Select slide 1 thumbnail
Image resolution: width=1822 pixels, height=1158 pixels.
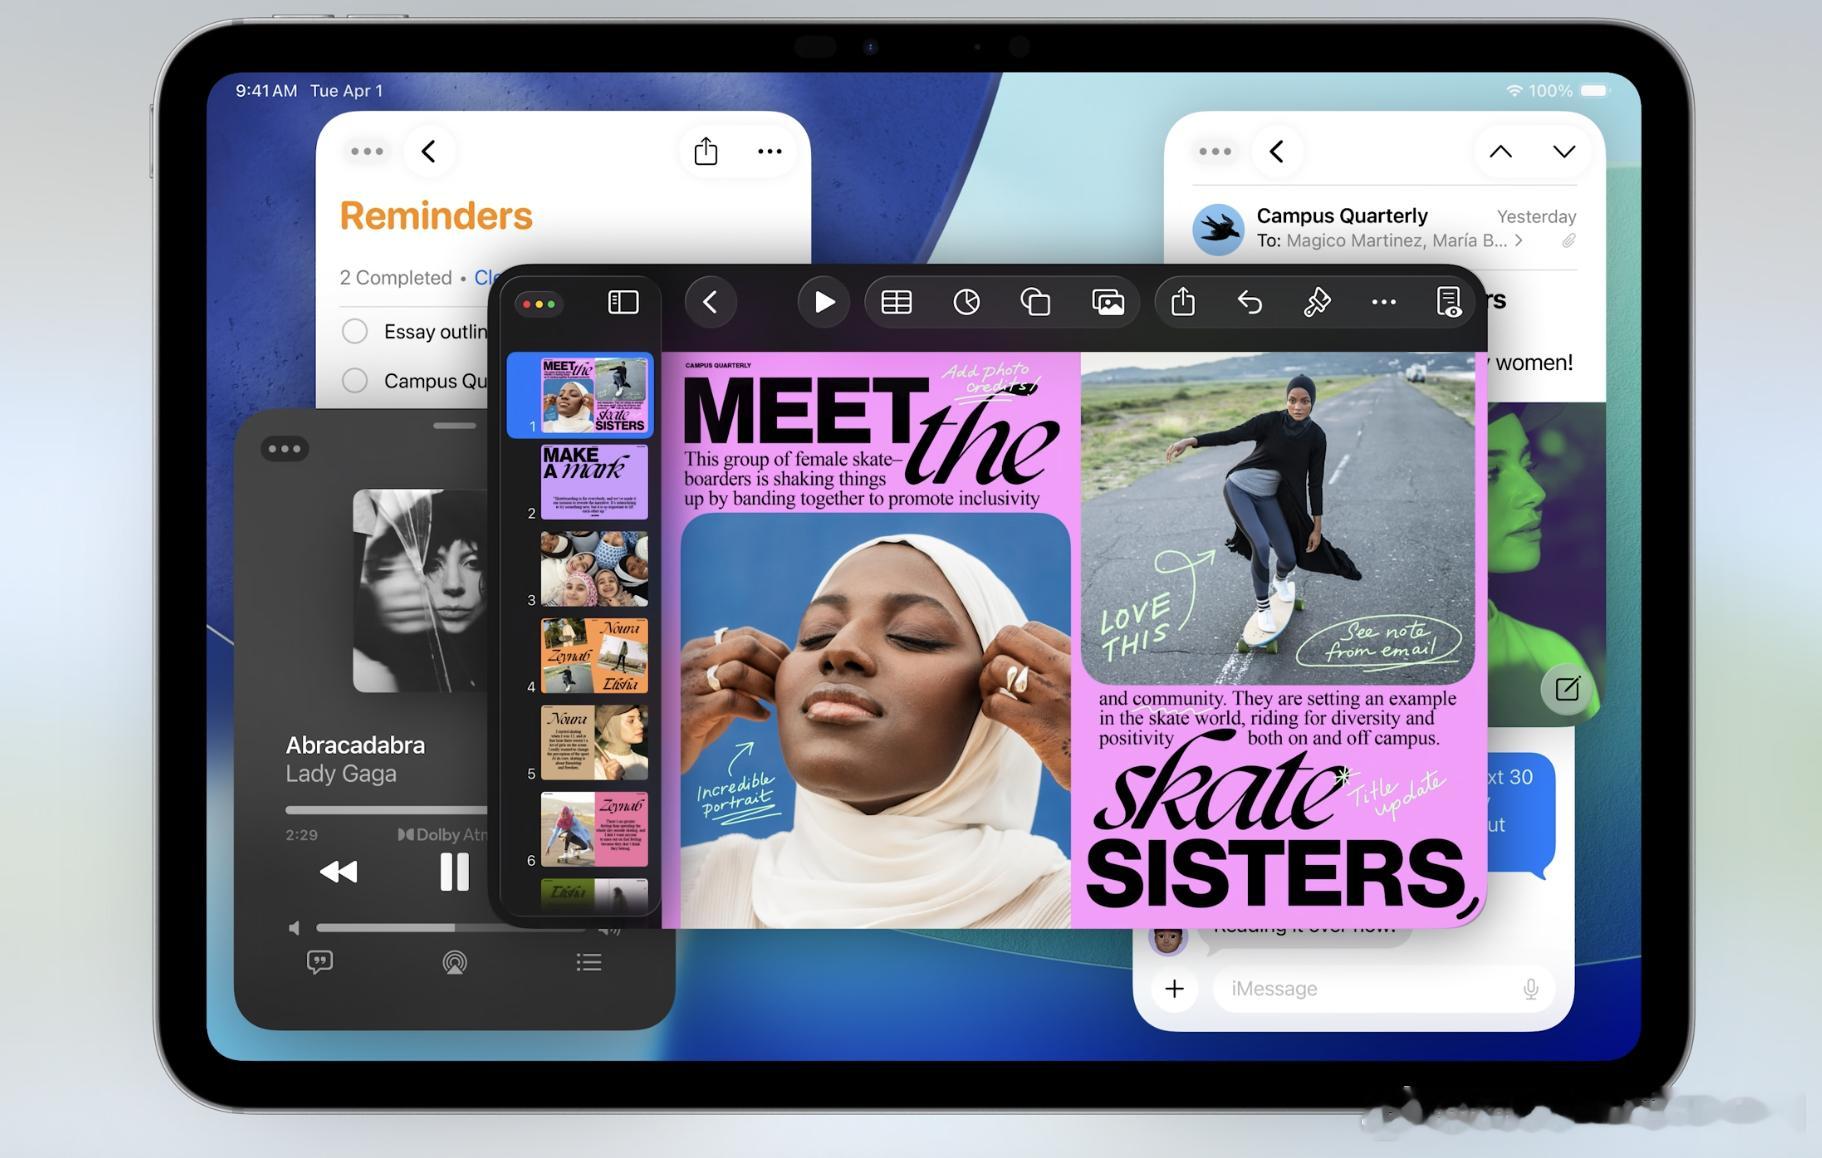coord(594,395)
